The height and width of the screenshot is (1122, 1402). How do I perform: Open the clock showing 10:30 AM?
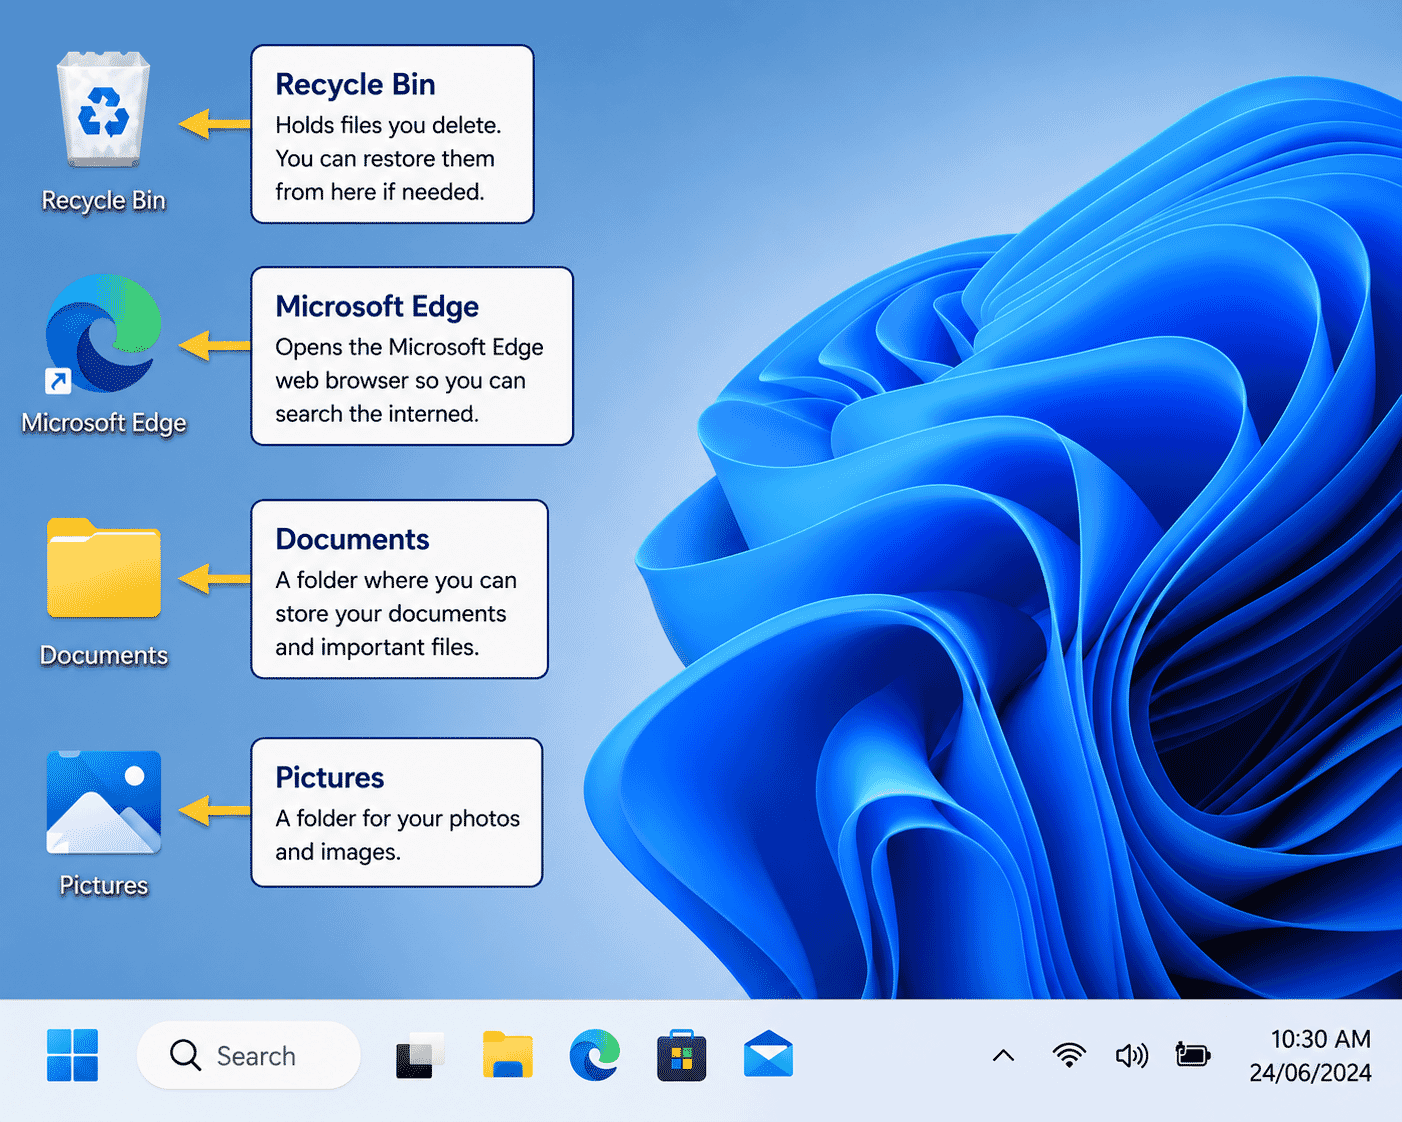[x=1320, y=1039]
